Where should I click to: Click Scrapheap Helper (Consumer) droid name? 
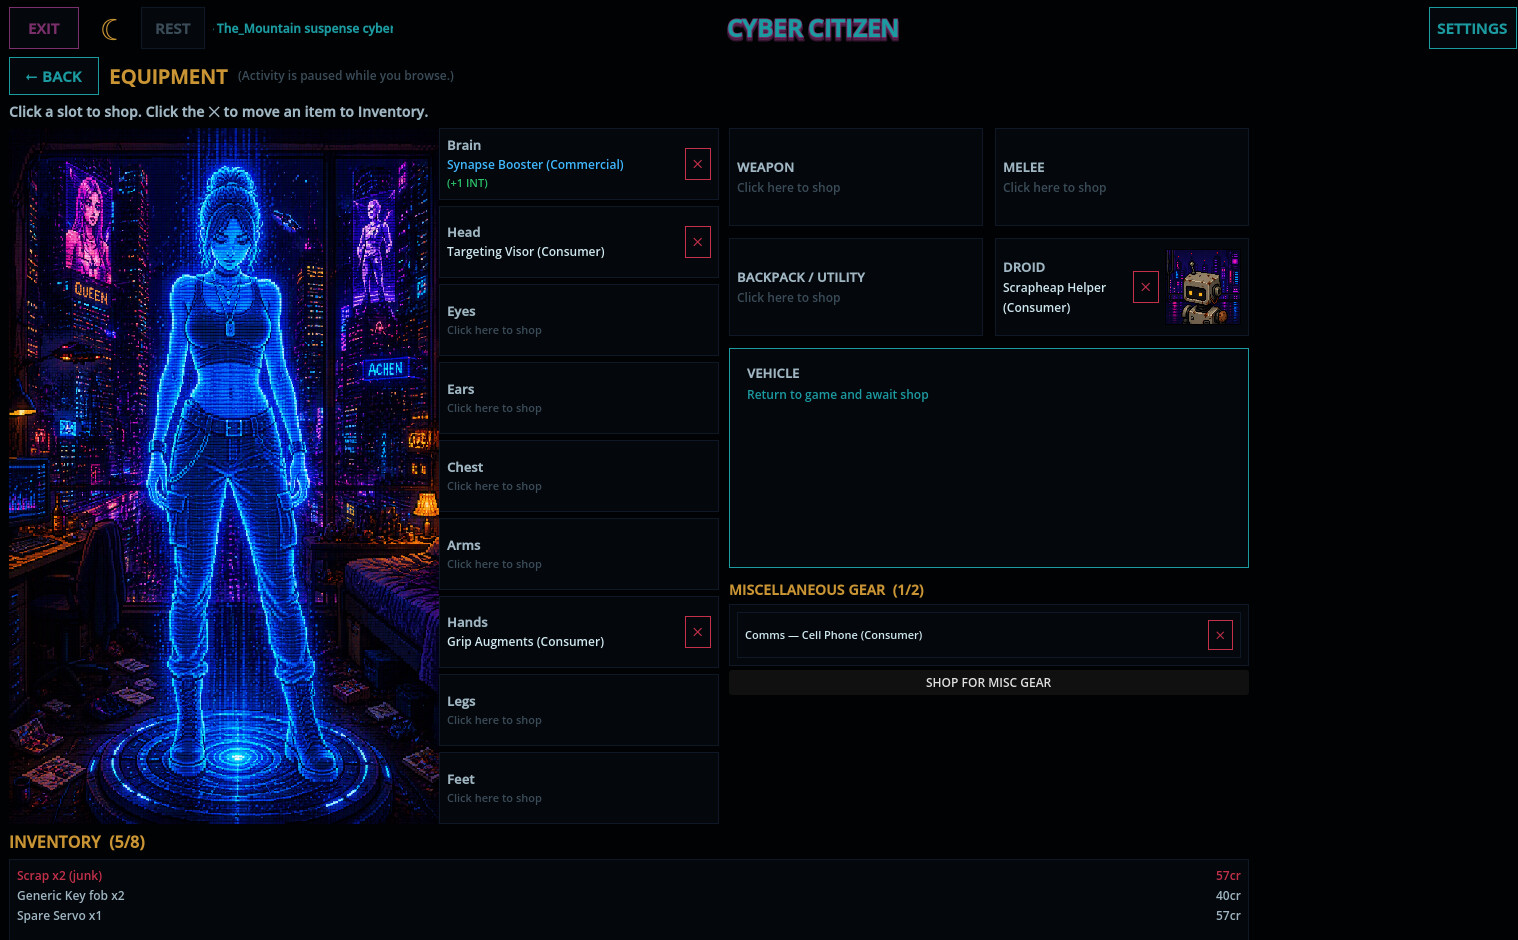(1054, 297)
